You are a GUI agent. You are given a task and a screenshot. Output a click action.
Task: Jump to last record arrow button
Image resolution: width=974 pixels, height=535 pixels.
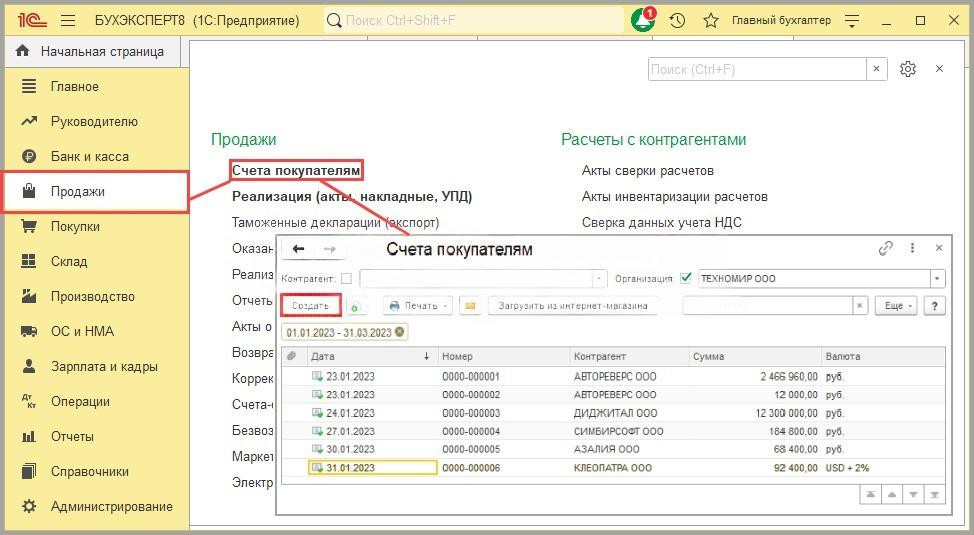[934, 495]
